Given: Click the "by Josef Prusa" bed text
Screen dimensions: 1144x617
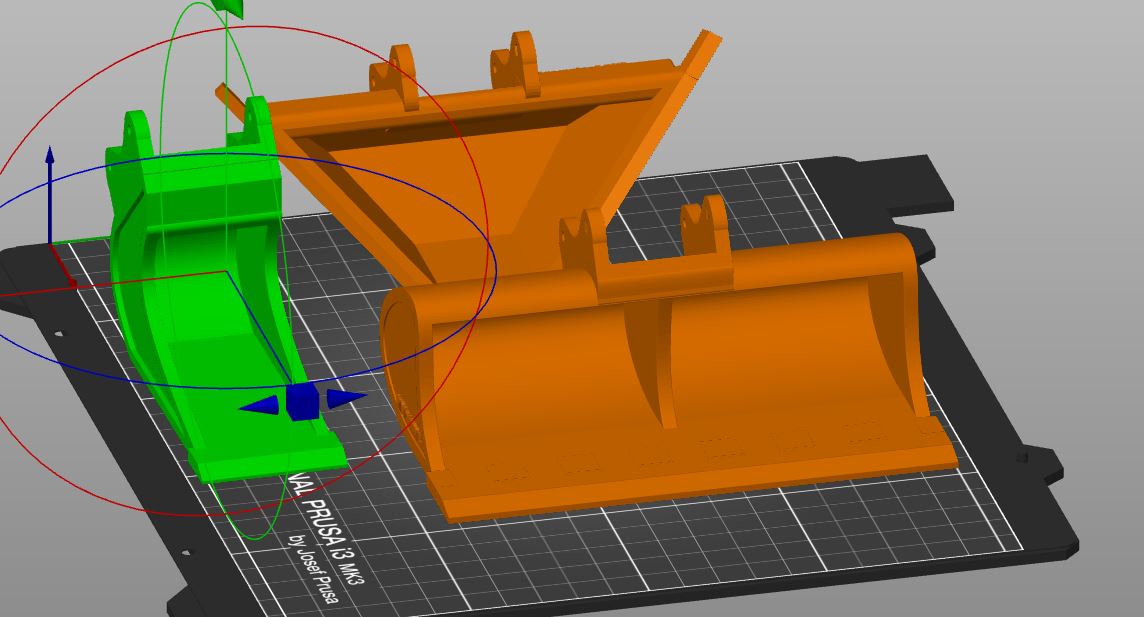Looking at the screenshot, I should 313,570.
